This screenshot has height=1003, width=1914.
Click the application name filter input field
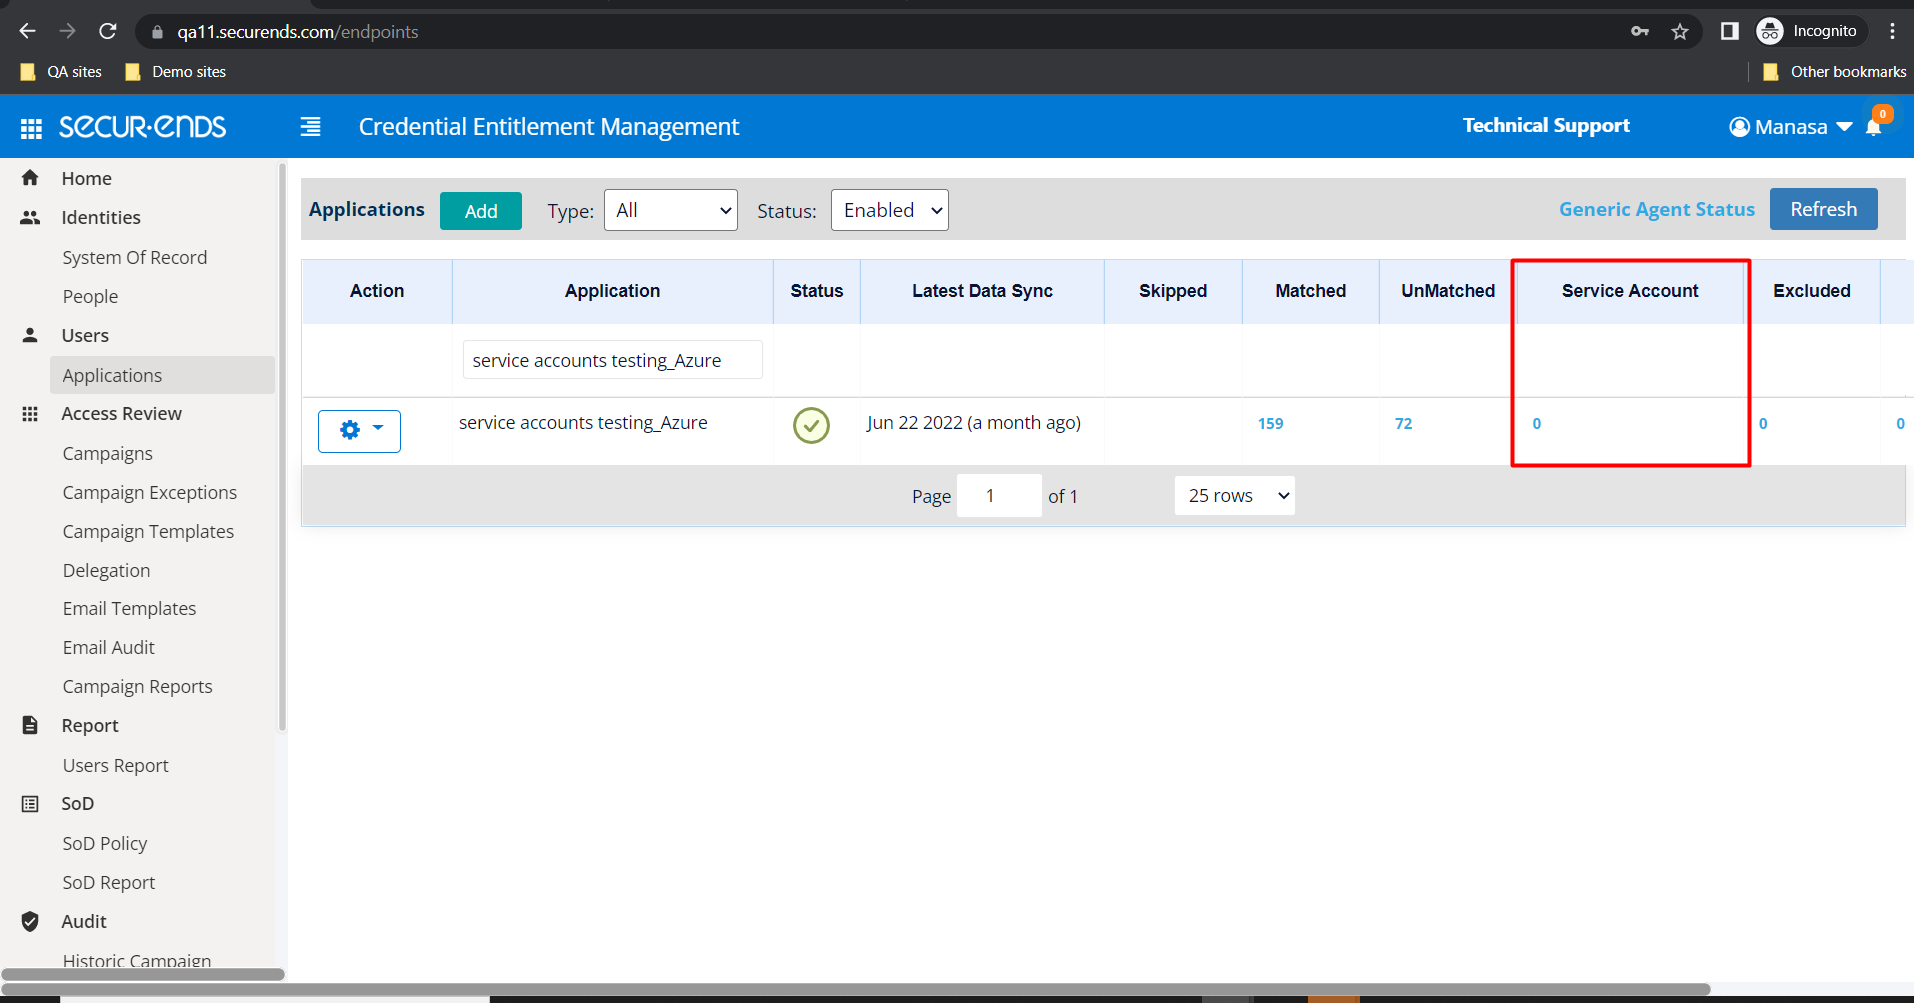(x=611, y=359)
